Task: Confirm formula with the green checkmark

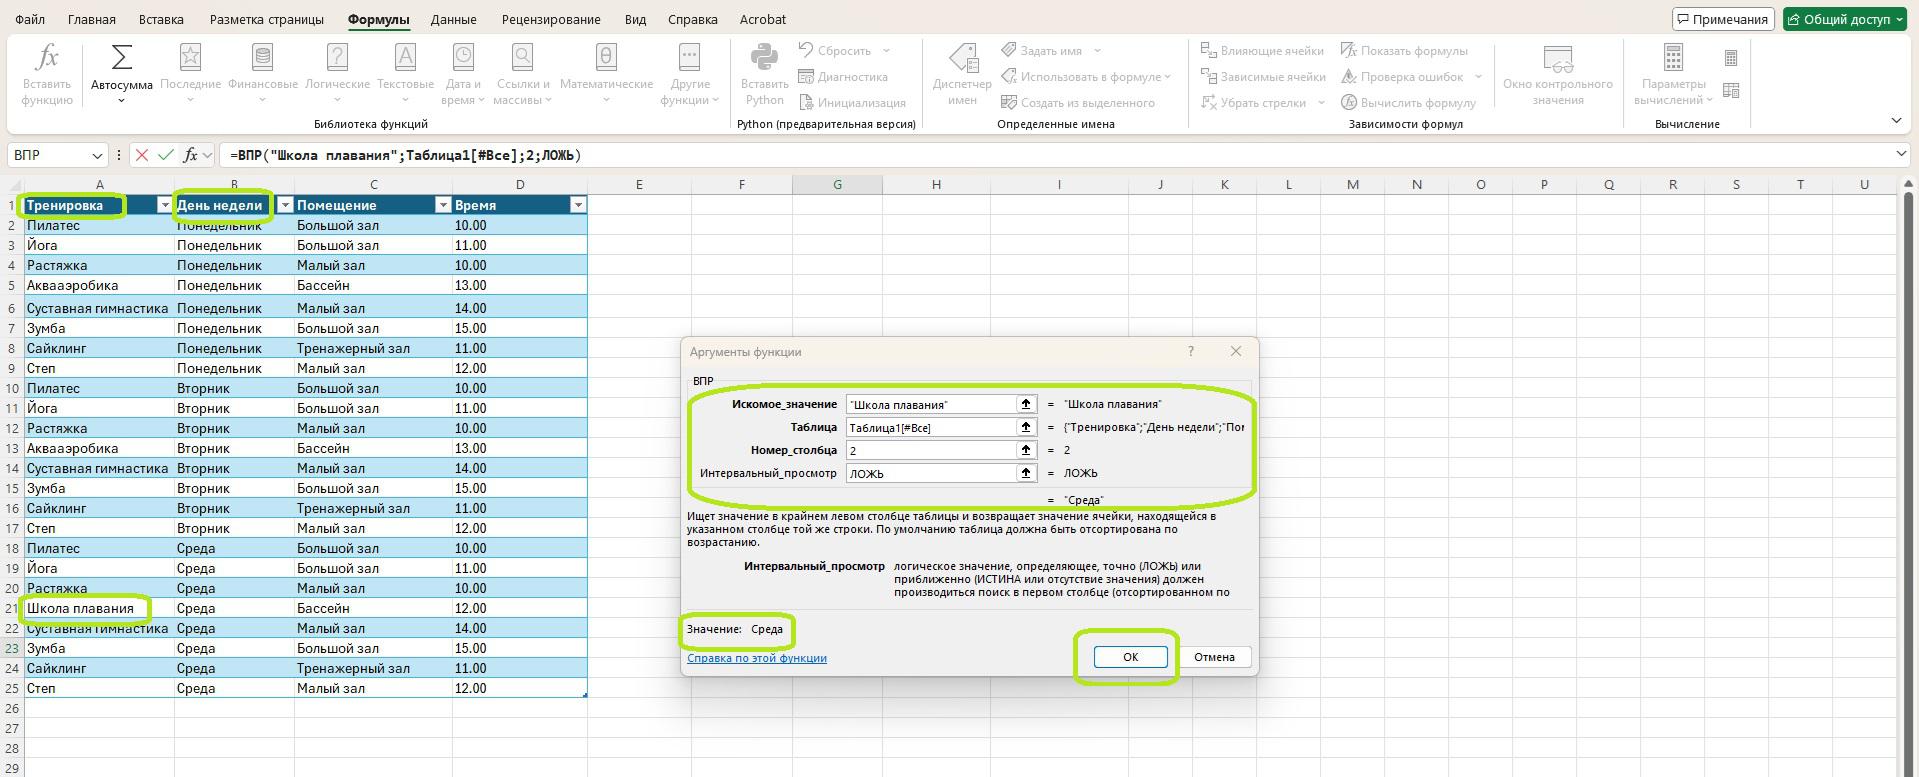Action: click(x=166, y=155)
